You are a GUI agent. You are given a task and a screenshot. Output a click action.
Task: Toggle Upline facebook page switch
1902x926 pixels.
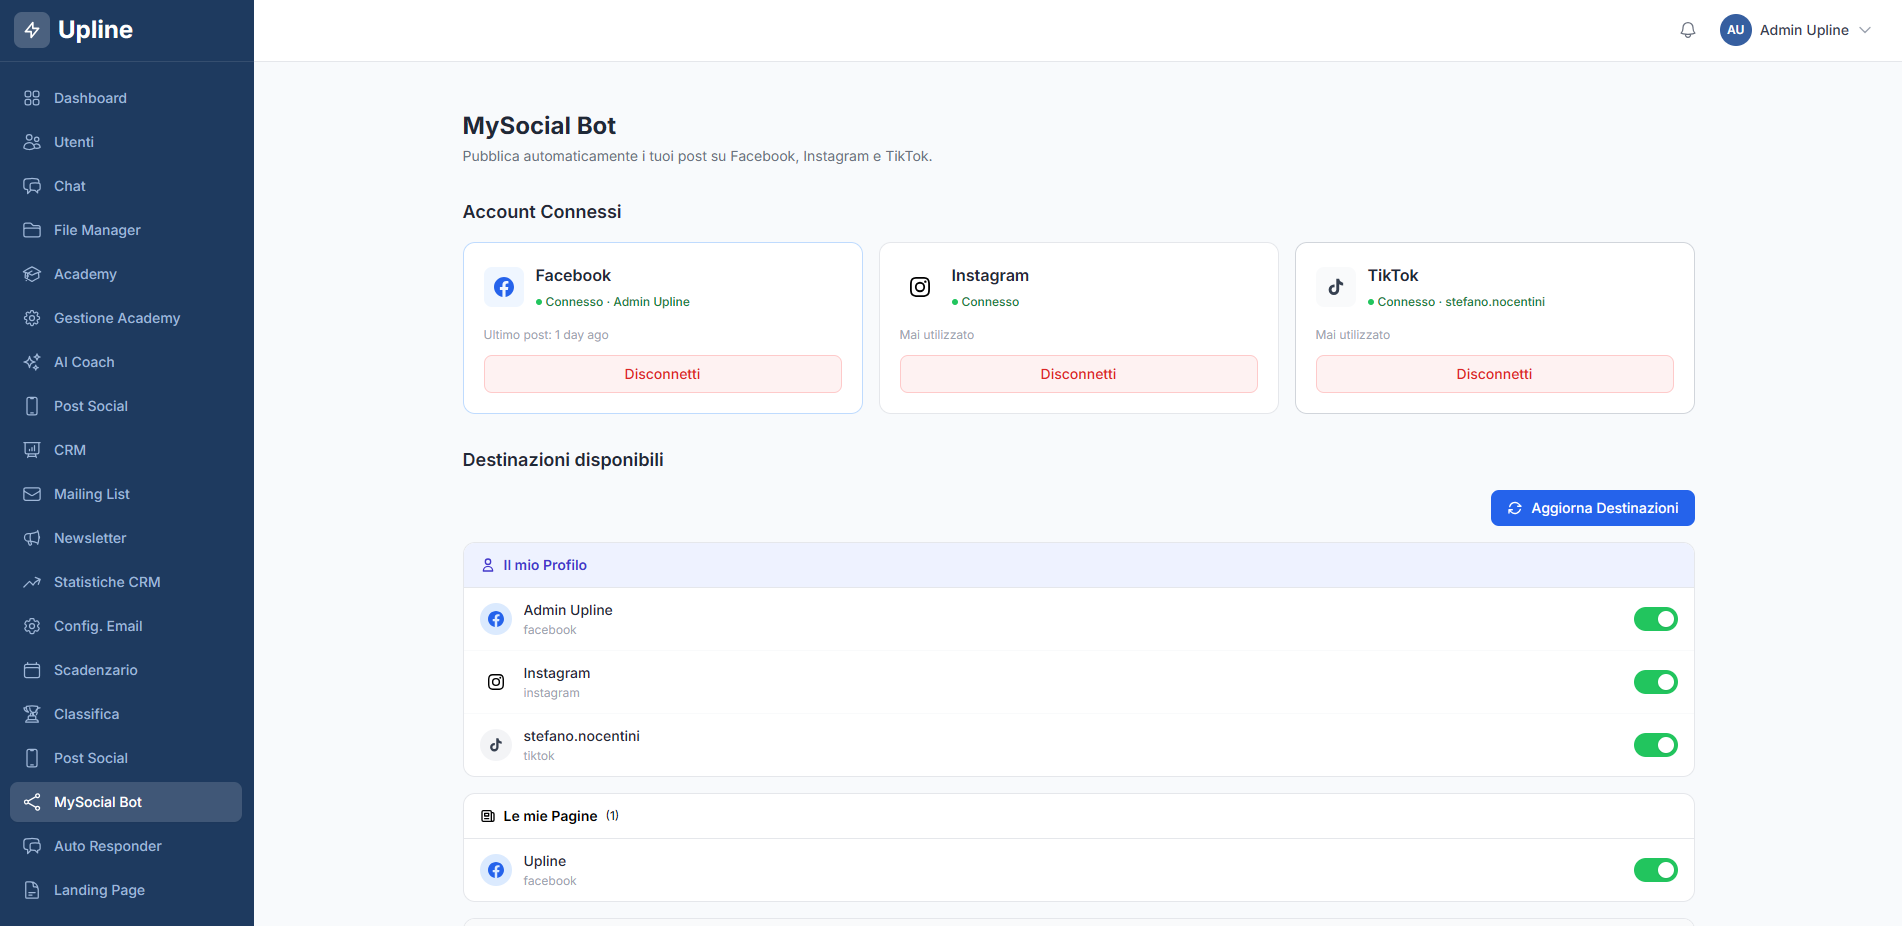pyautogui.click(x=1655, y=870)
